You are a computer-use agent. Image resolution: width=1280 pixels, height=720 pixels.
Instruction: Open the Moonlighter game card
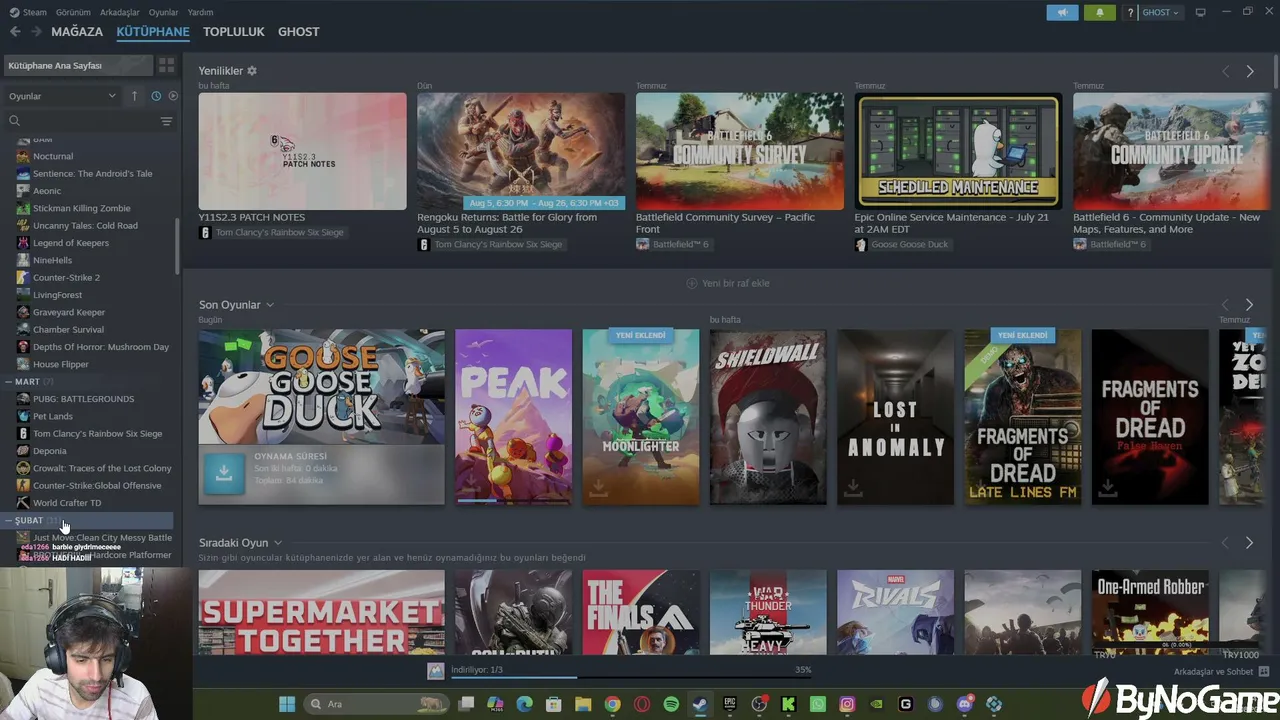coord(641,417)
